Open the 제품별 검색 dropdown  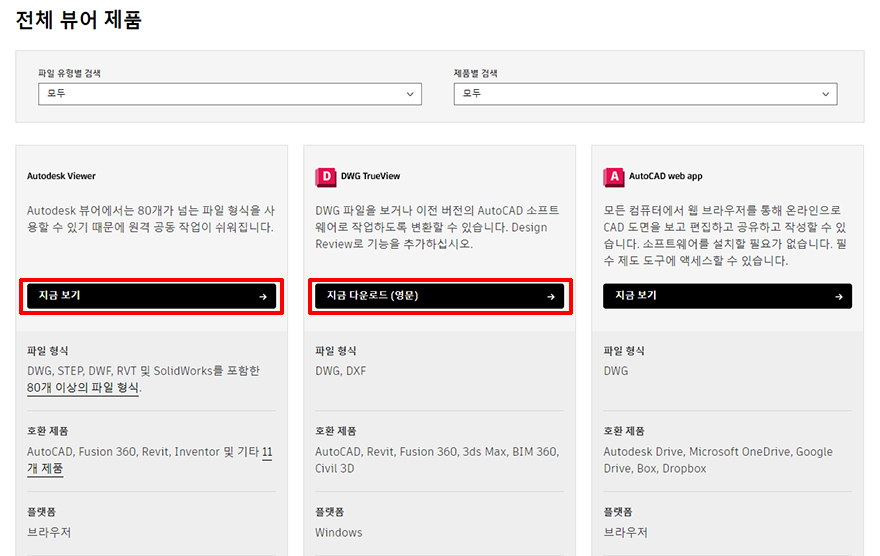pyautogui.click(x=645, y=94)
